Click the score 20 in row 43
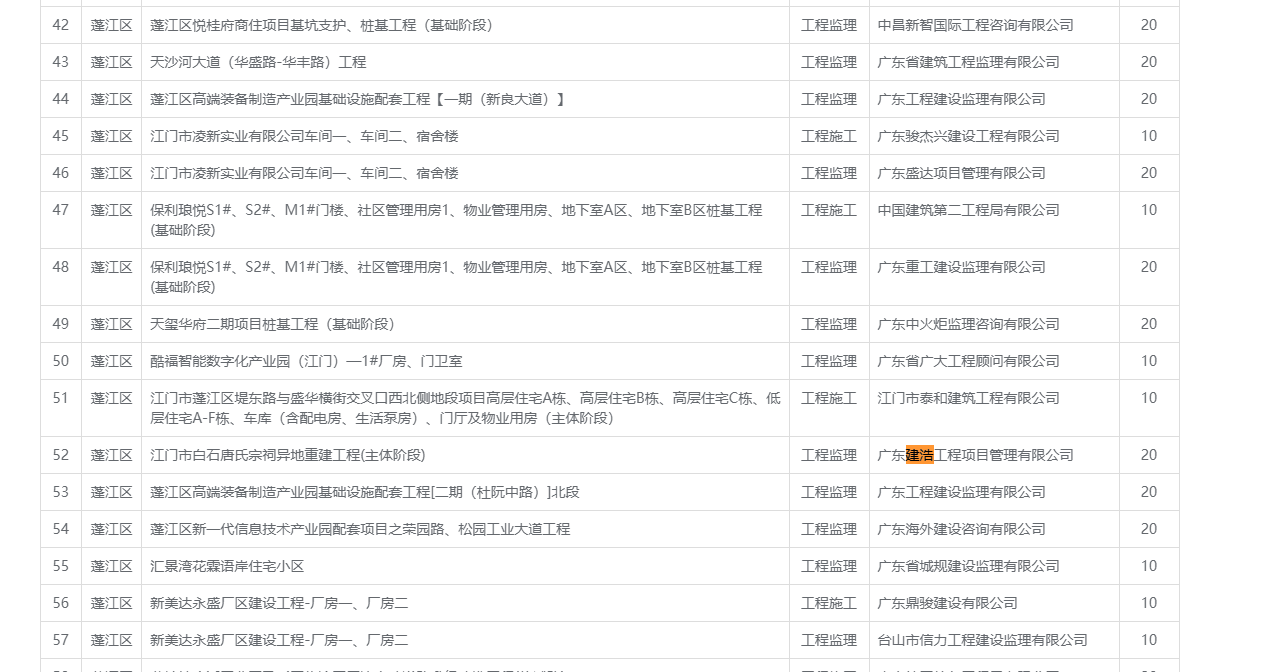This screenshot has height=672, width=1263. 1149,62
